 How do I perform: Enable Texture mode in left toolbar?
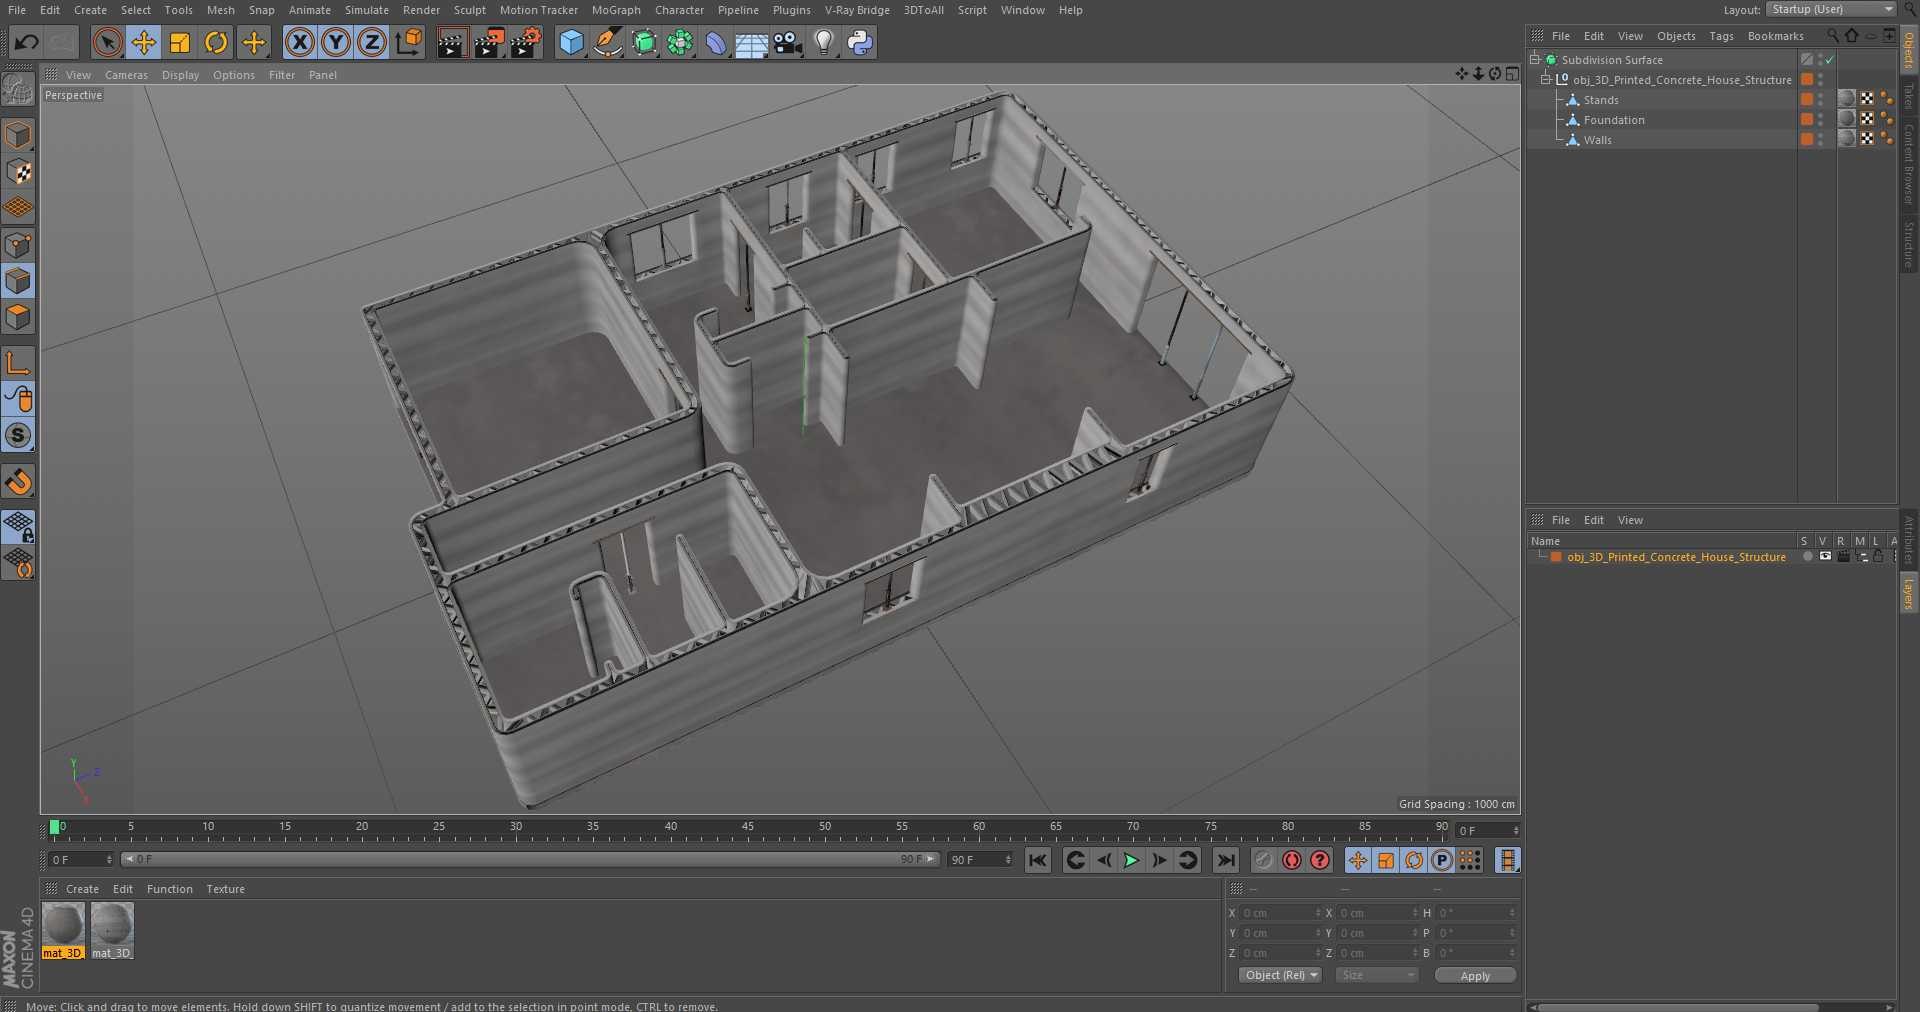click(18, 172)
